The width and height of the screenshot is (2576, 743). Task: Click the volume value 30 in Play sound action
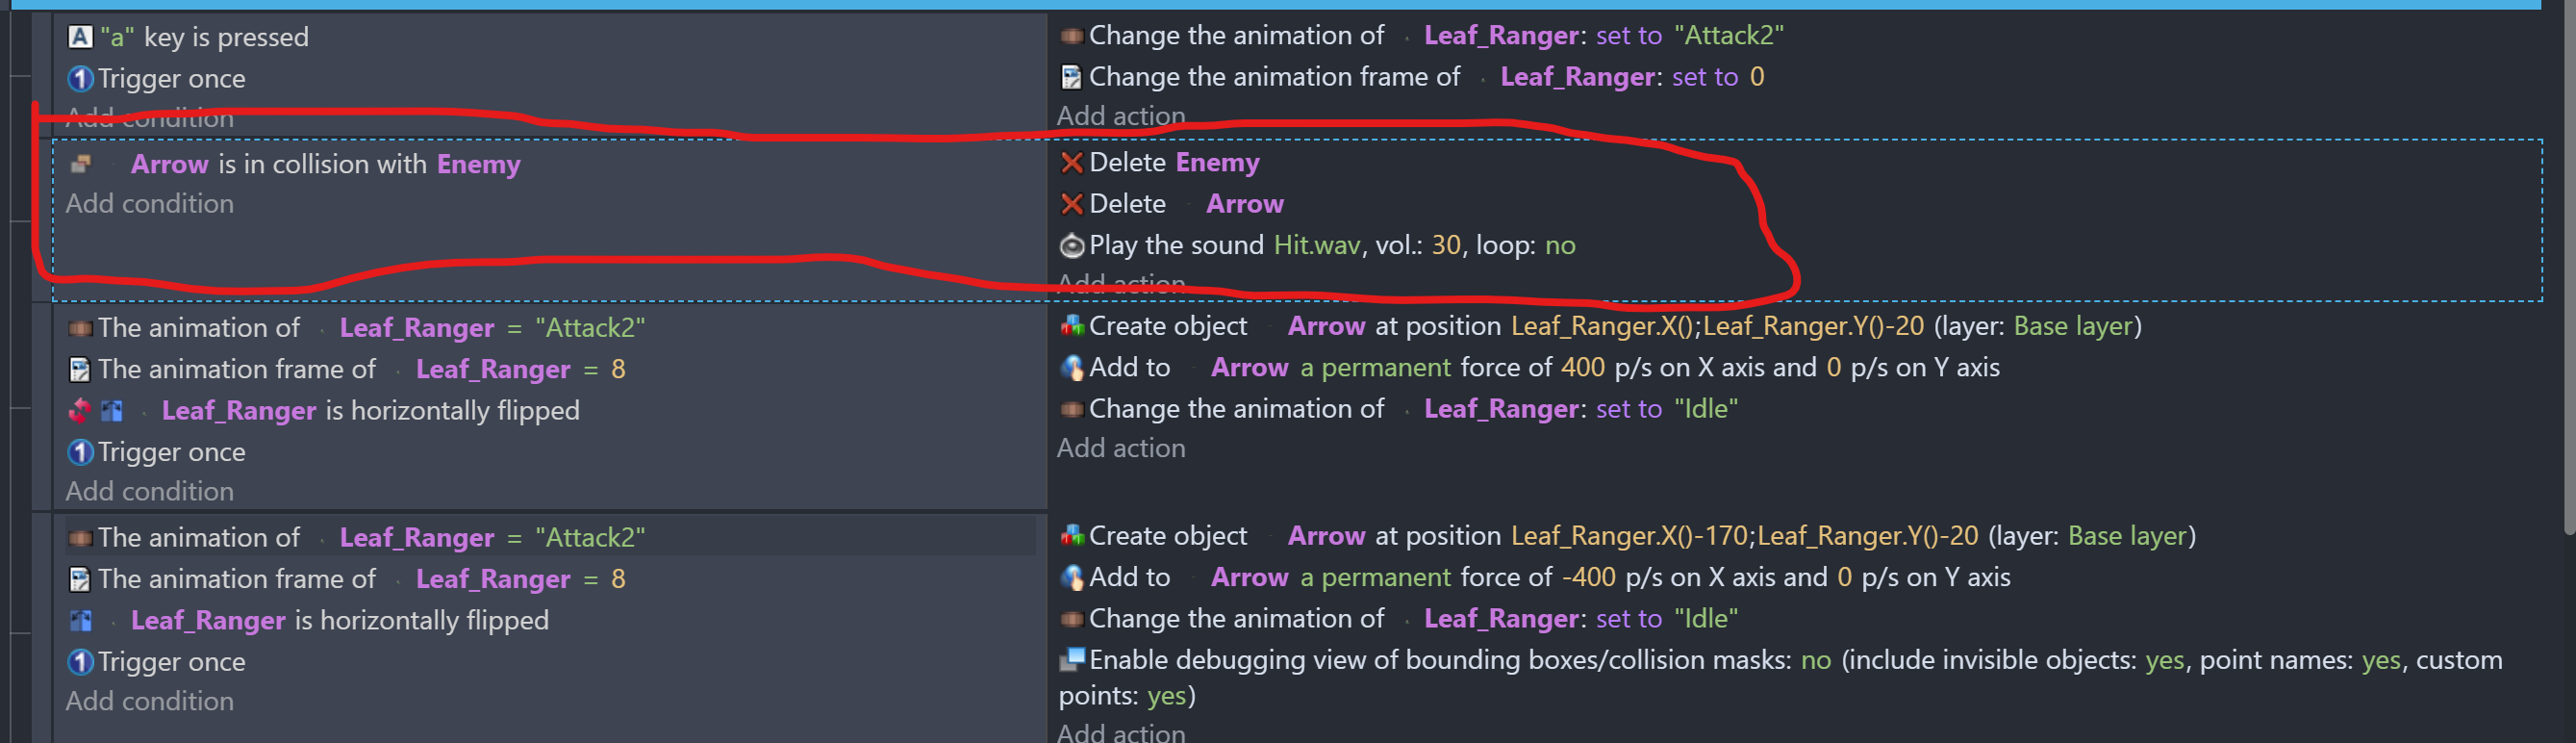(x=1445, y=245)
